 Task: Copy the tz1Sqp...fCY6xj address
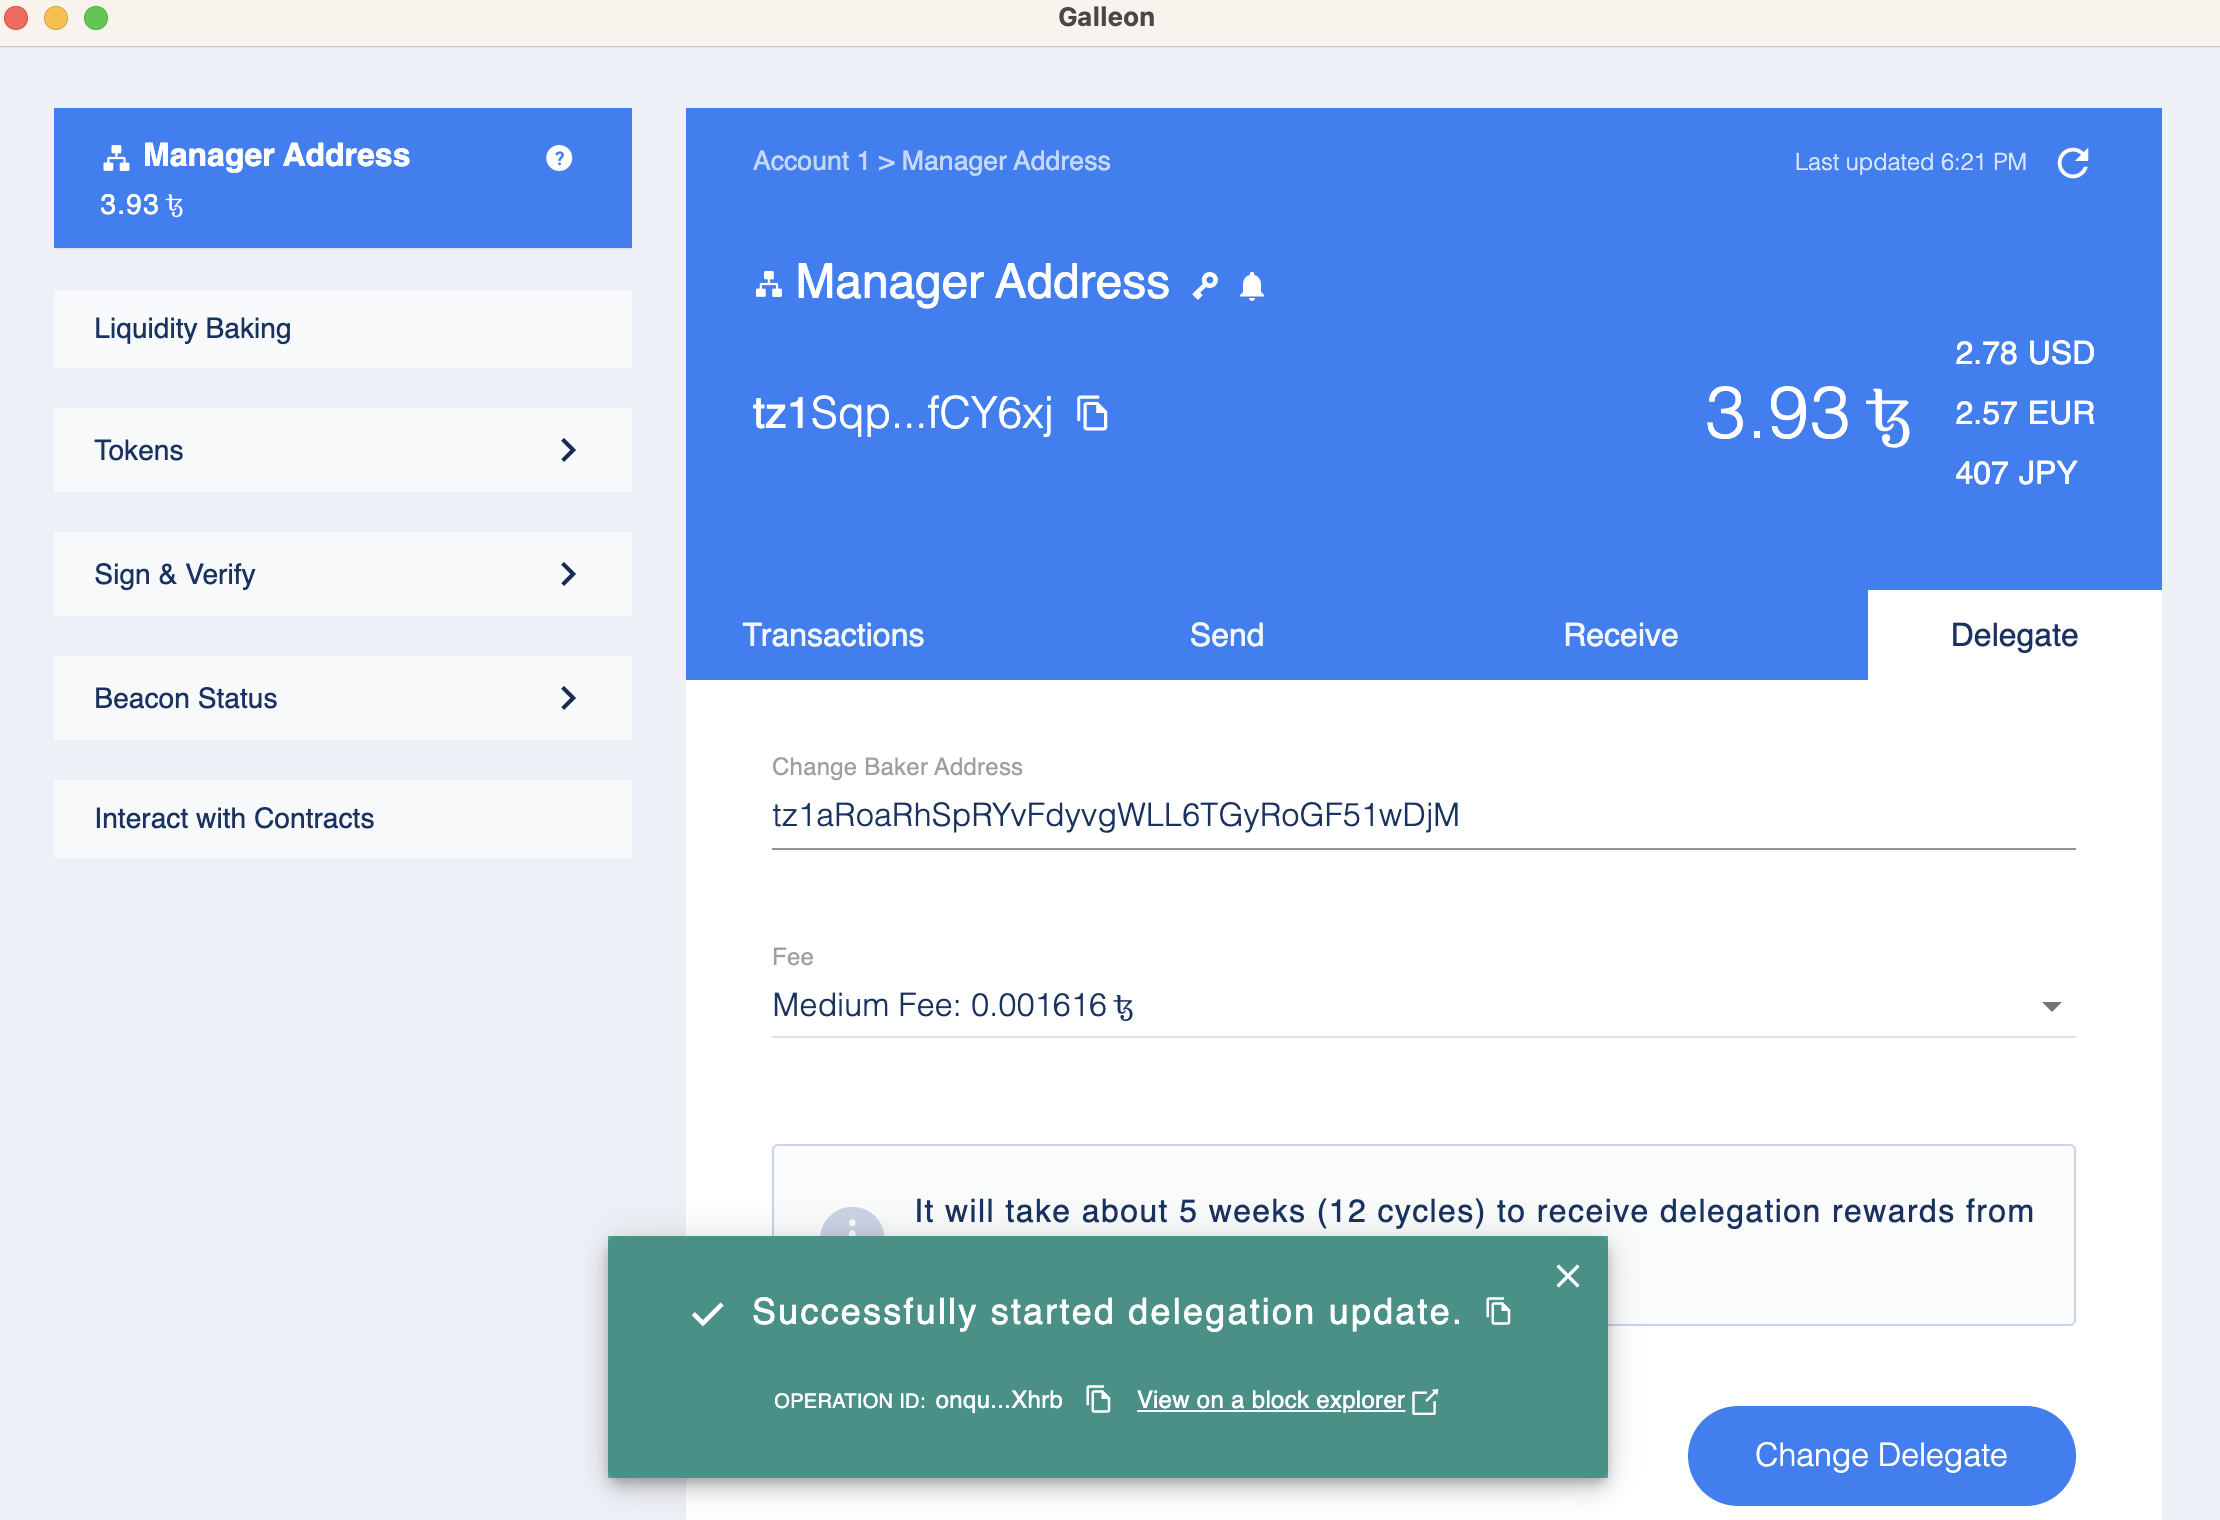tap(1092, 413)
